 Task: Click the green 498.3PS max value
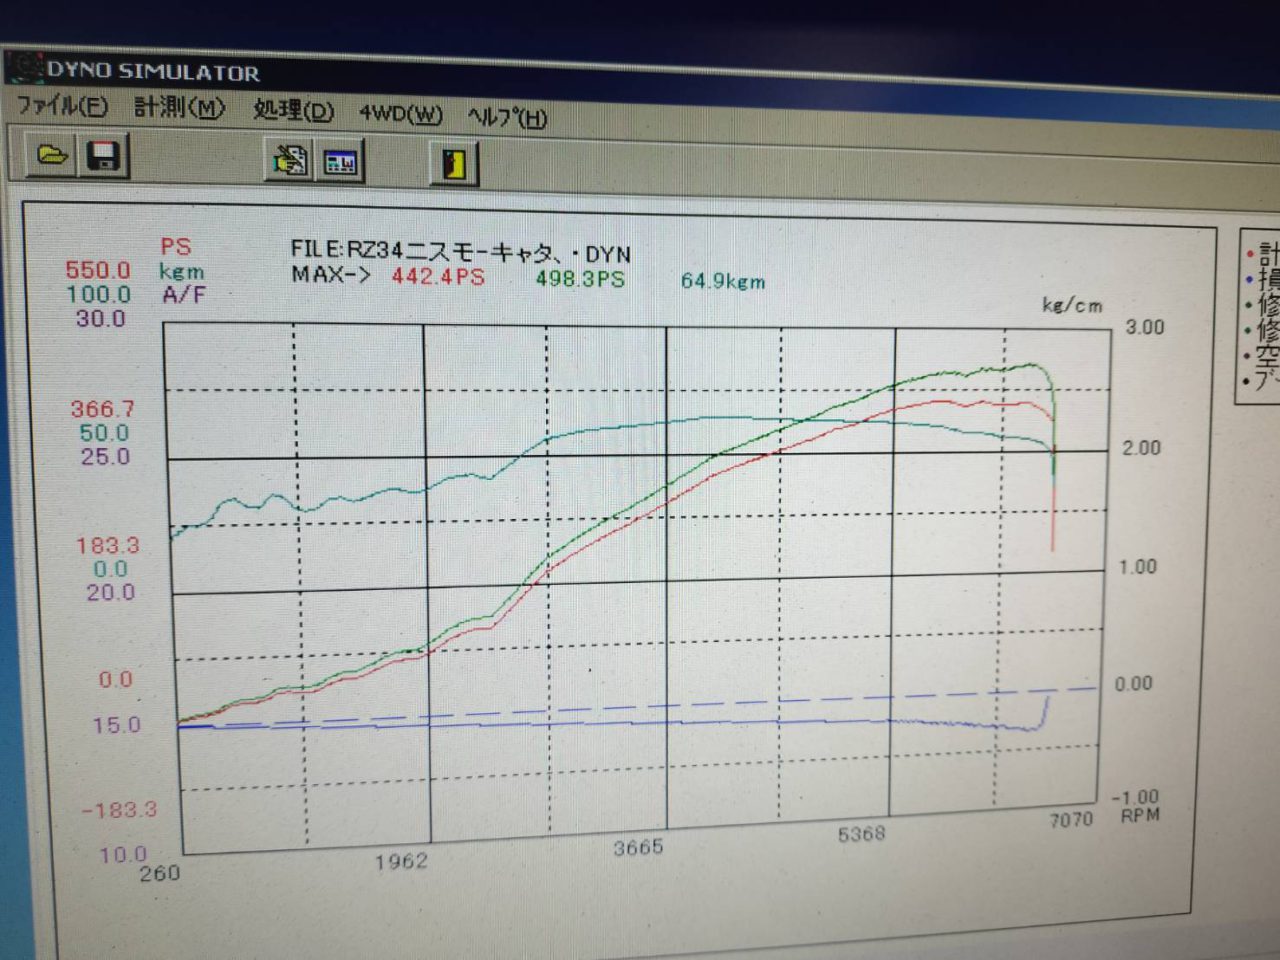(x=580, y=279)
